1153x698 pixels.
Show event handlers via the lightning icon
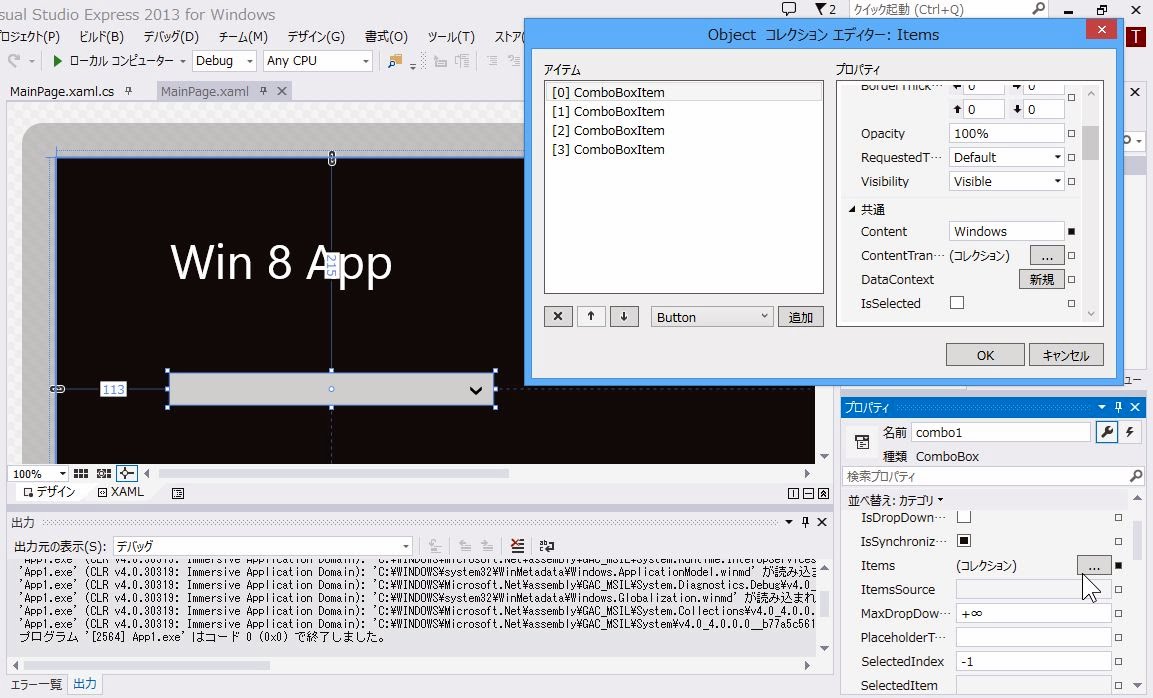1132,432
